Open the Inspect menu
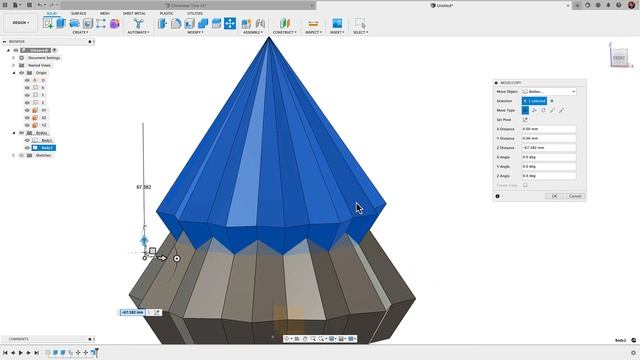 click(313, 32)
